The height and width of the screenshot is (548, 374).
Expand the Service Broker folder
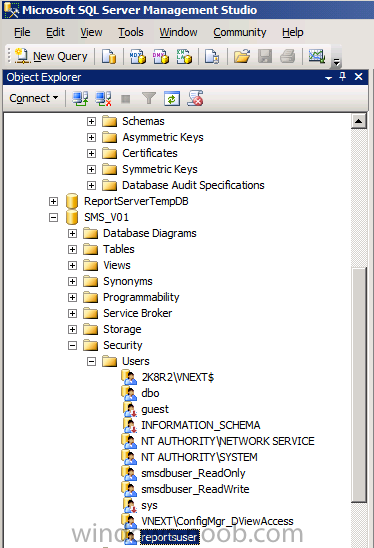(72, 313)
